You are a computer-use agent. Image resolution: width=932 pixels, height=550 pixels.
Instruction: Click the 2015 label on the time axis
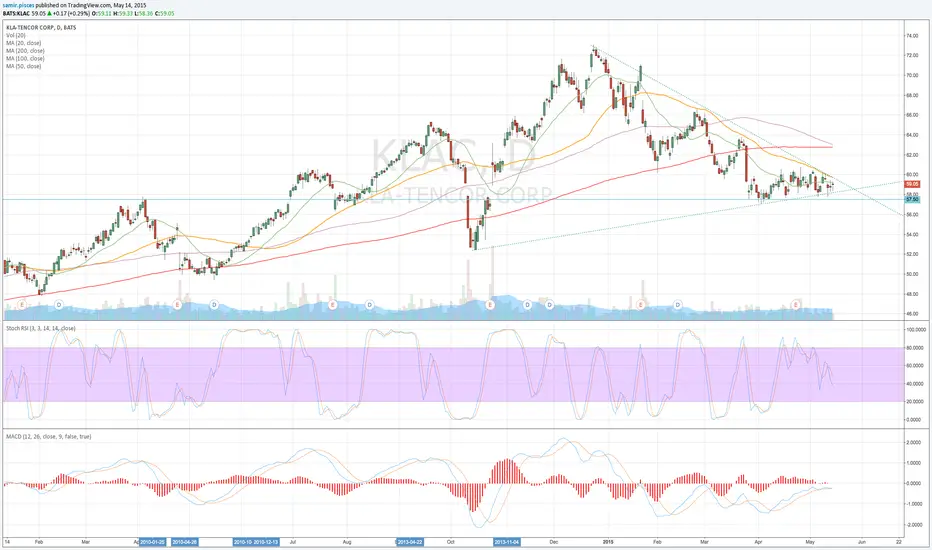(608, 542)
